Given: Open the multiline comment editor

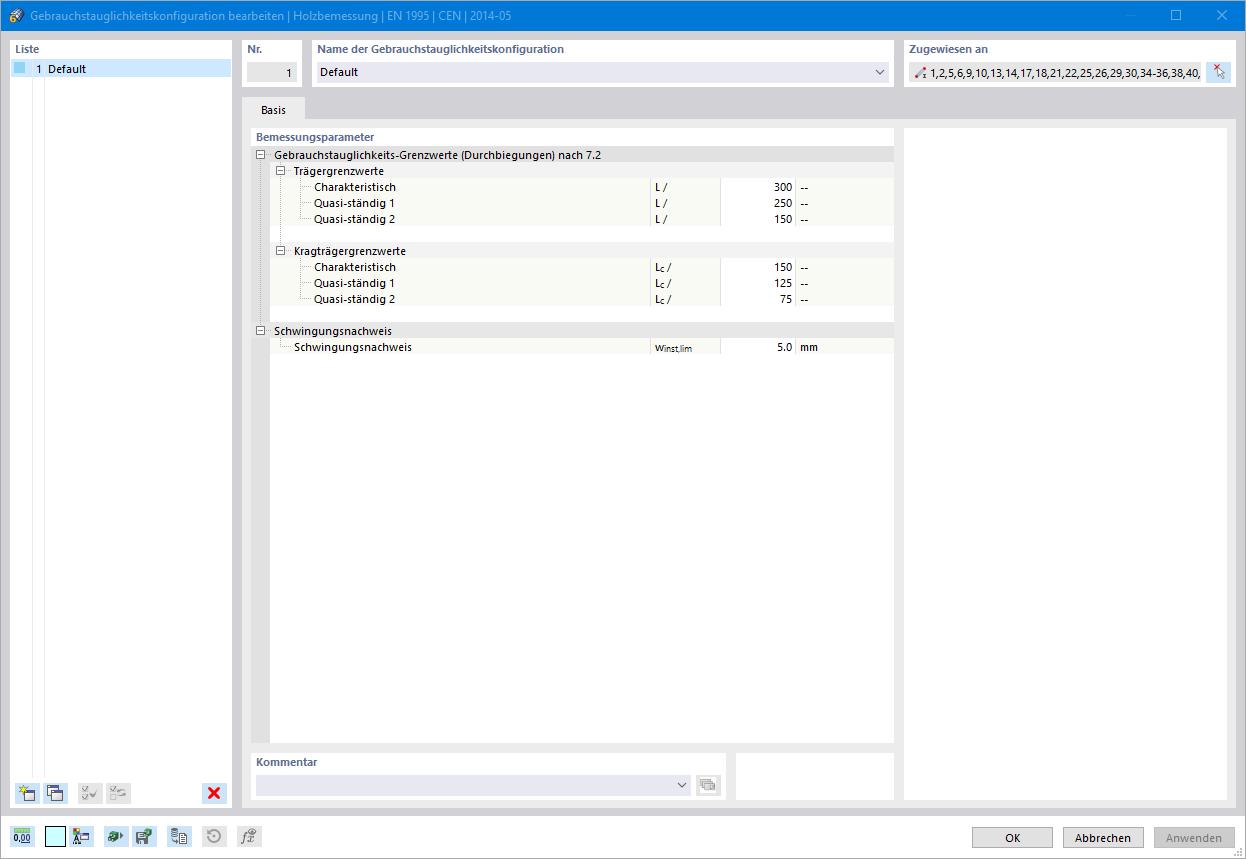Looking at the screenshot, I should pyautogui.click(x=708, y=785).
